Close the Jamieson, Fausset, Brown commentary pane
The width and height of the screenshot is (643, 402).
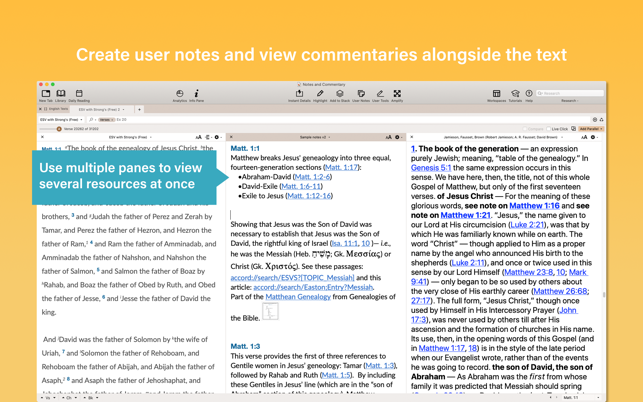(x=412, y=137)
